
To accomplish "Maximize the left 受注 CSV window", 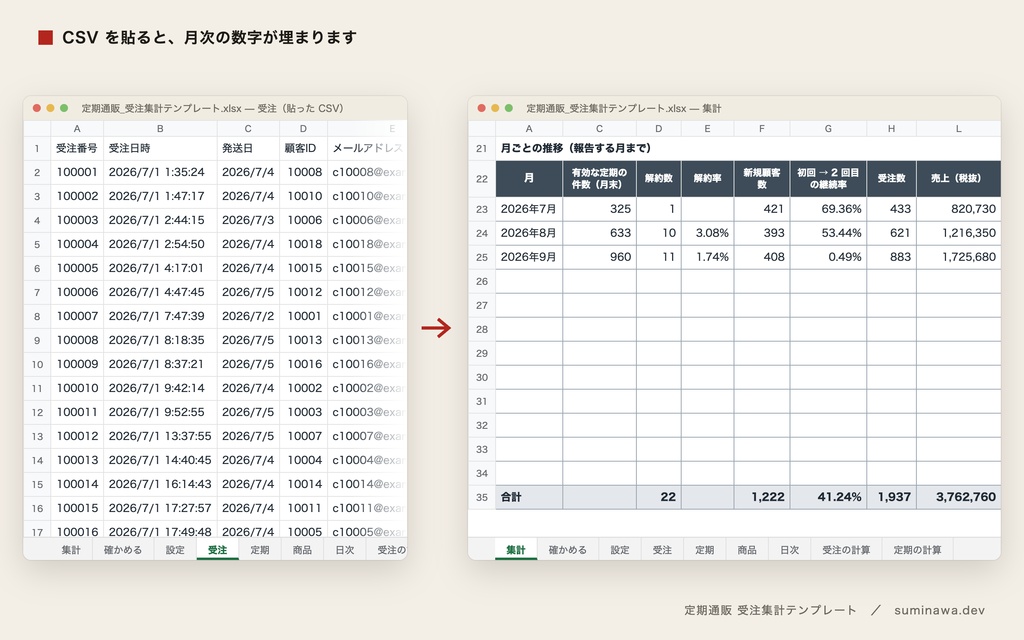I will coord(64,108).
